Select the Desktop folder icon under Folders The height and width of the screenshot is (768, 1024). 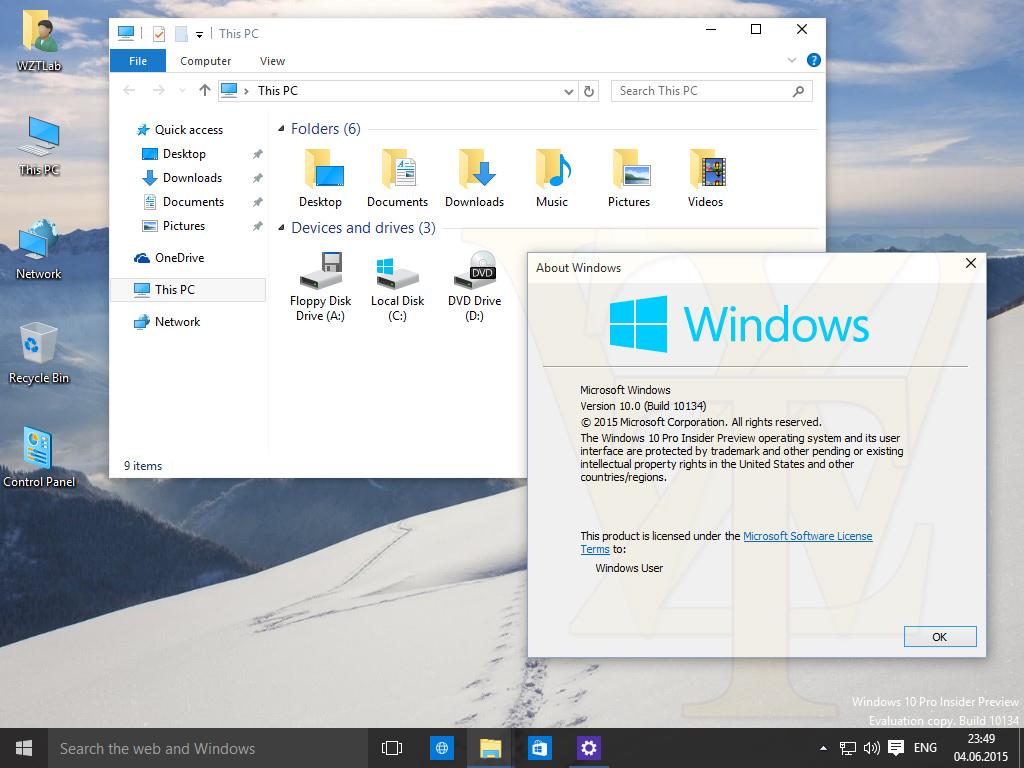point(321,178)
